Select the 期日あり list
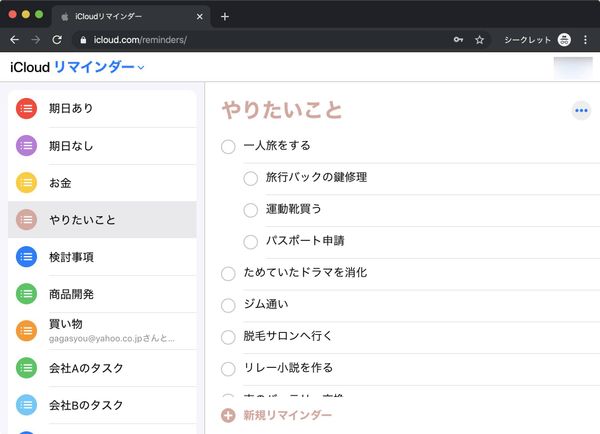 tap(102, 109)
